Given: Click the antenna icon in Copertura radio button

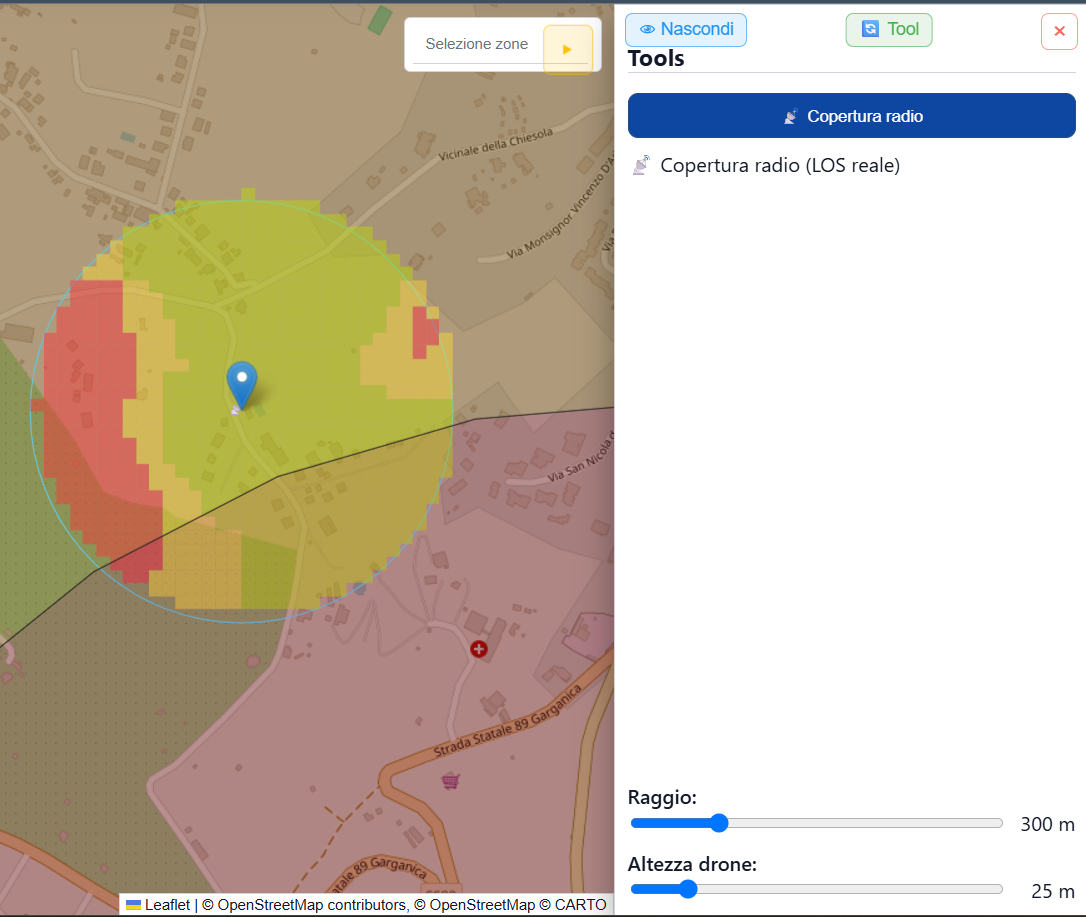Looking at the screenshot, I should tap(790, 116).
